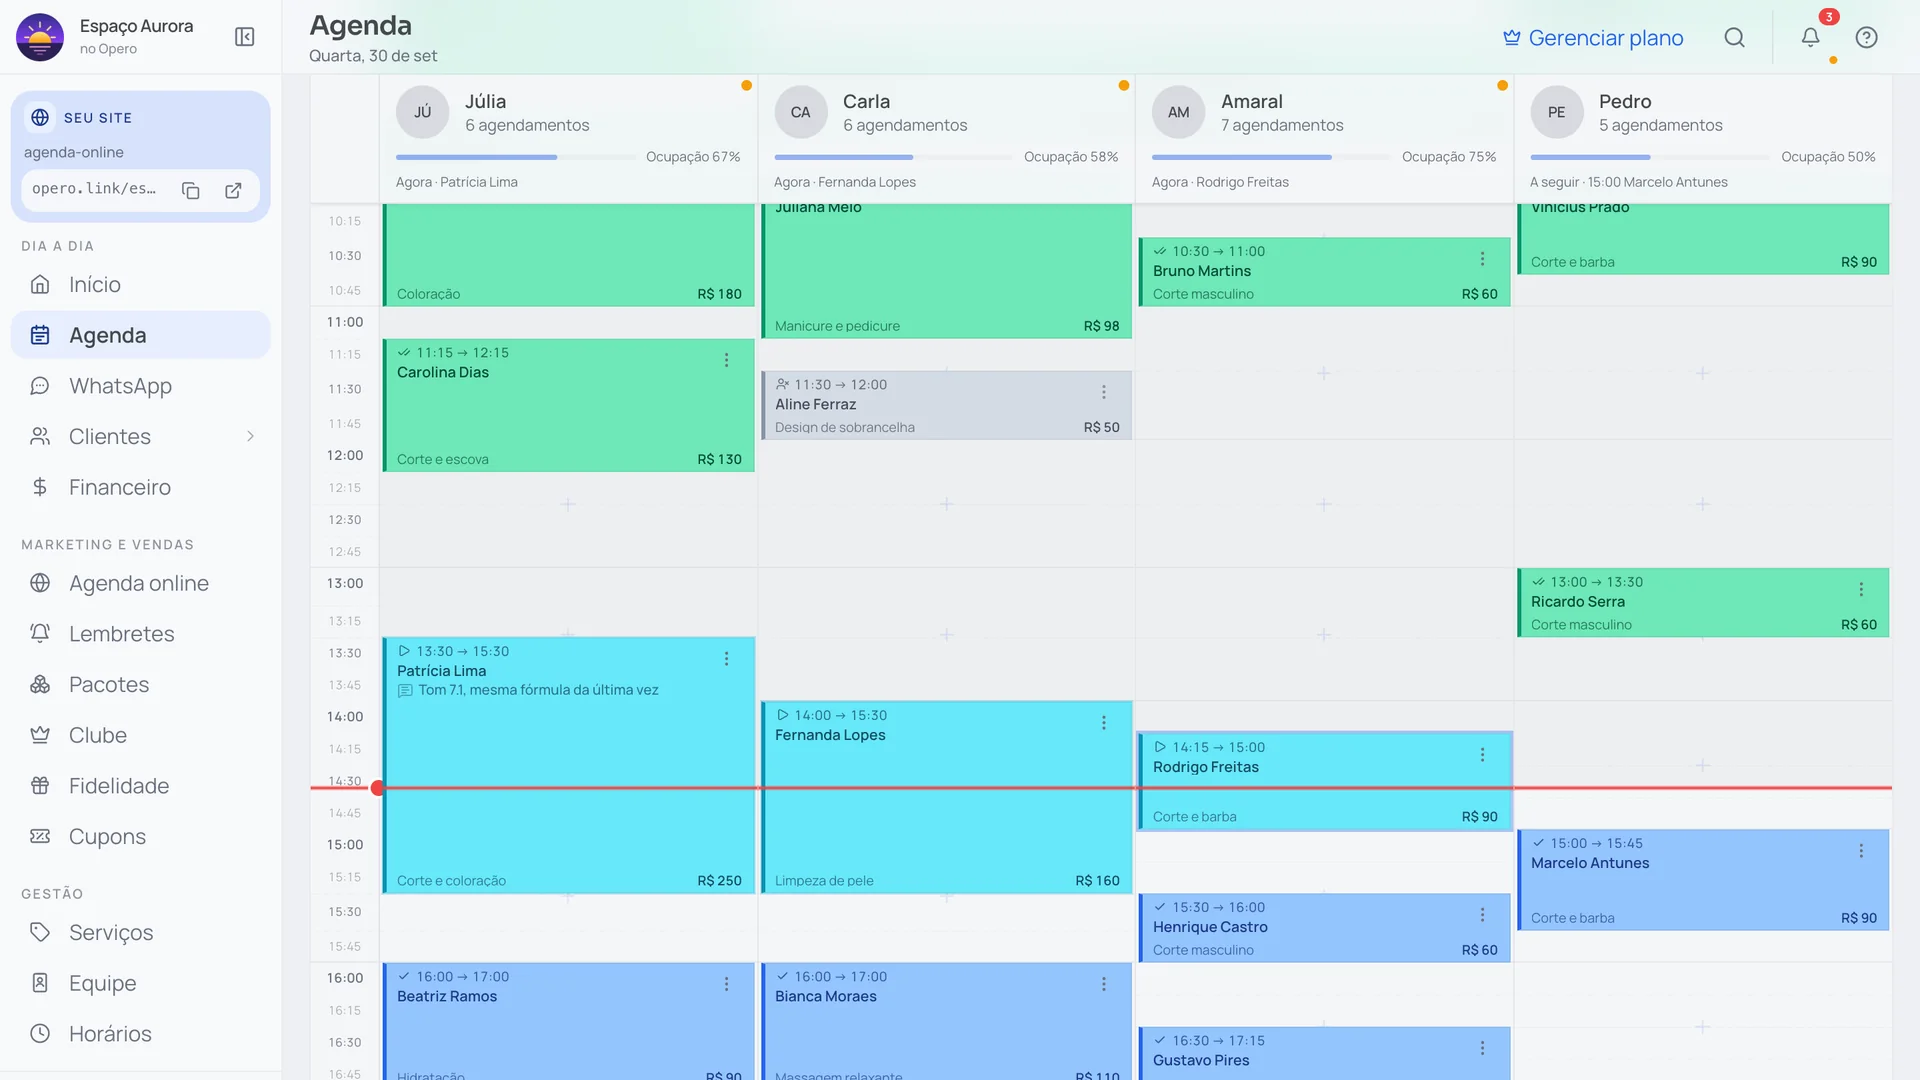Open Clube page
Viewport: 1920px width, 1080px height.
(140, 735)
